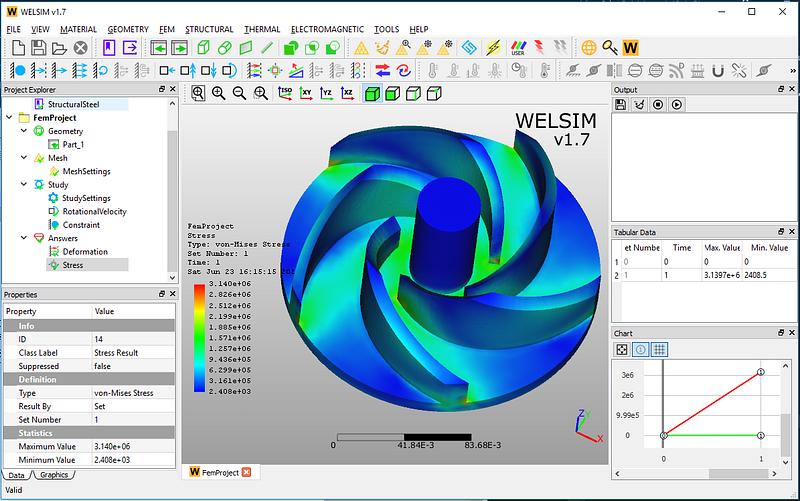
Task: Zoom to fit with the framed magnifier icon
Action: (198, 93)
